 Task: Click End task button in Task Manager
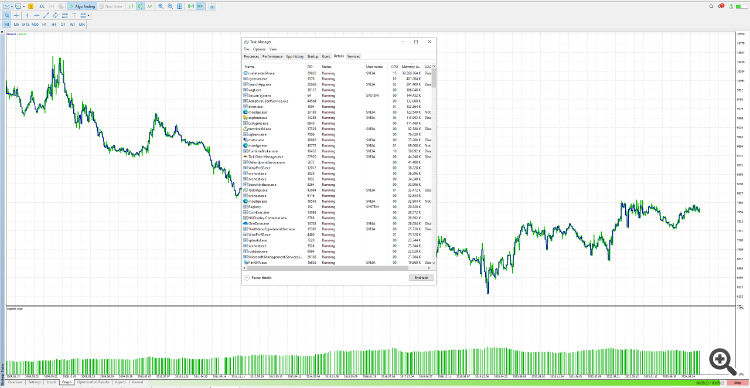coord(421,277)
